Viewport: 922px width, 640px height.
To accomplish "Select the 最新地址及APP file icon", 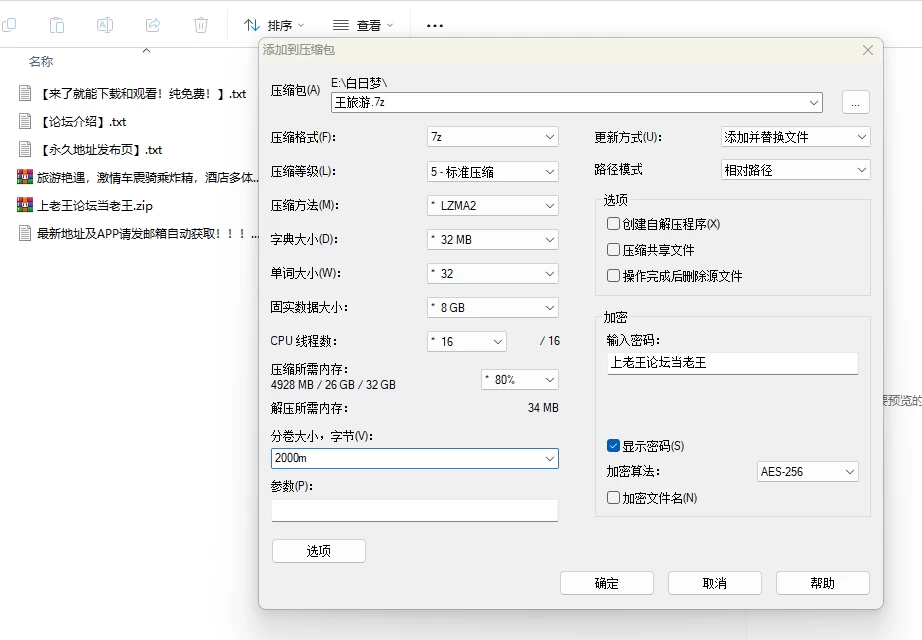I will coord(25,234).
